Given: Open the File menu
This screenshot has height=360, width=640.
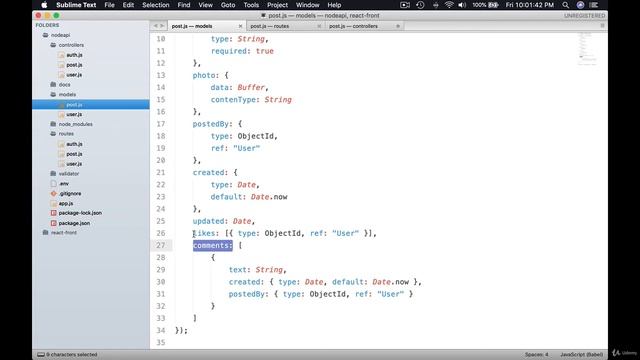Looking at the screenshot, I should pos(109,5).
